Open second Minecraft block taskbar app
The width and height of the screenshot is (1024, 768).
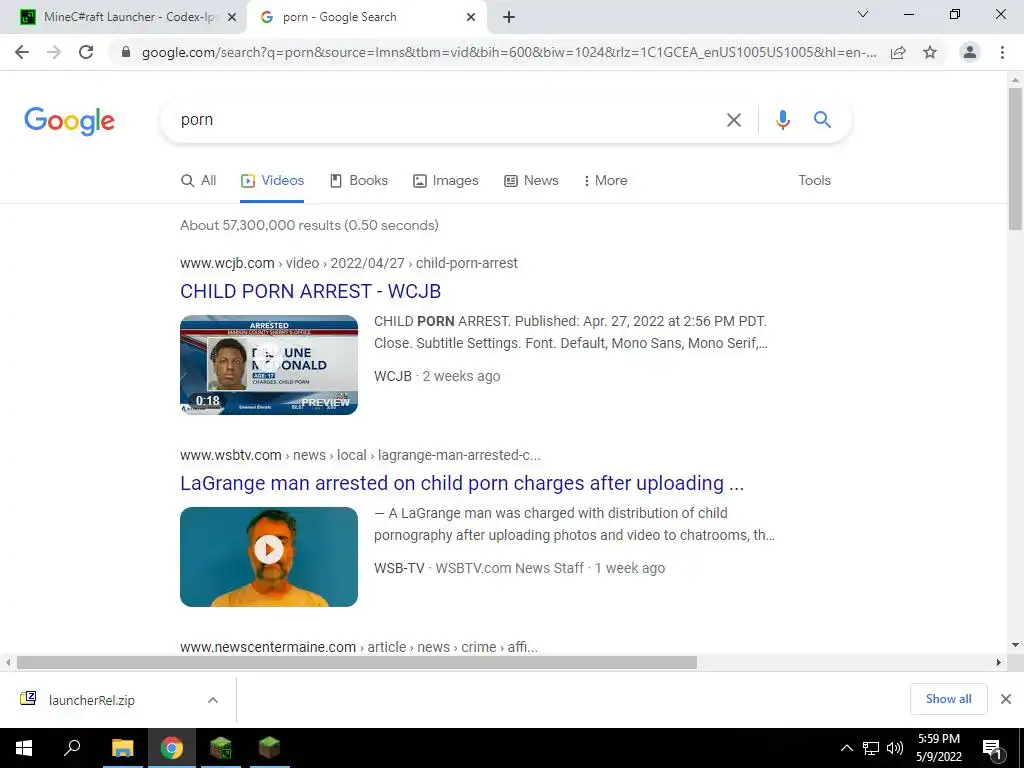click(269, 748)
